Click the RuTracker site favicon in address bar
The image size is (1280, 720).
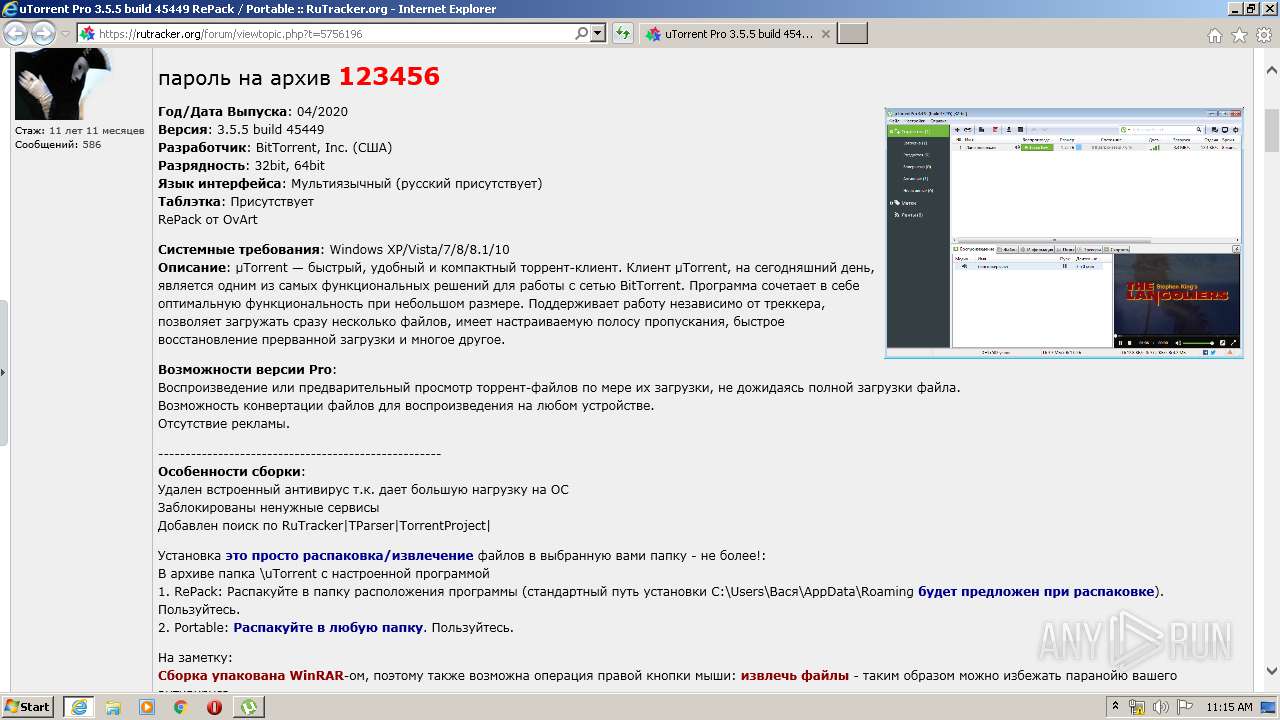tap(87, 34)
